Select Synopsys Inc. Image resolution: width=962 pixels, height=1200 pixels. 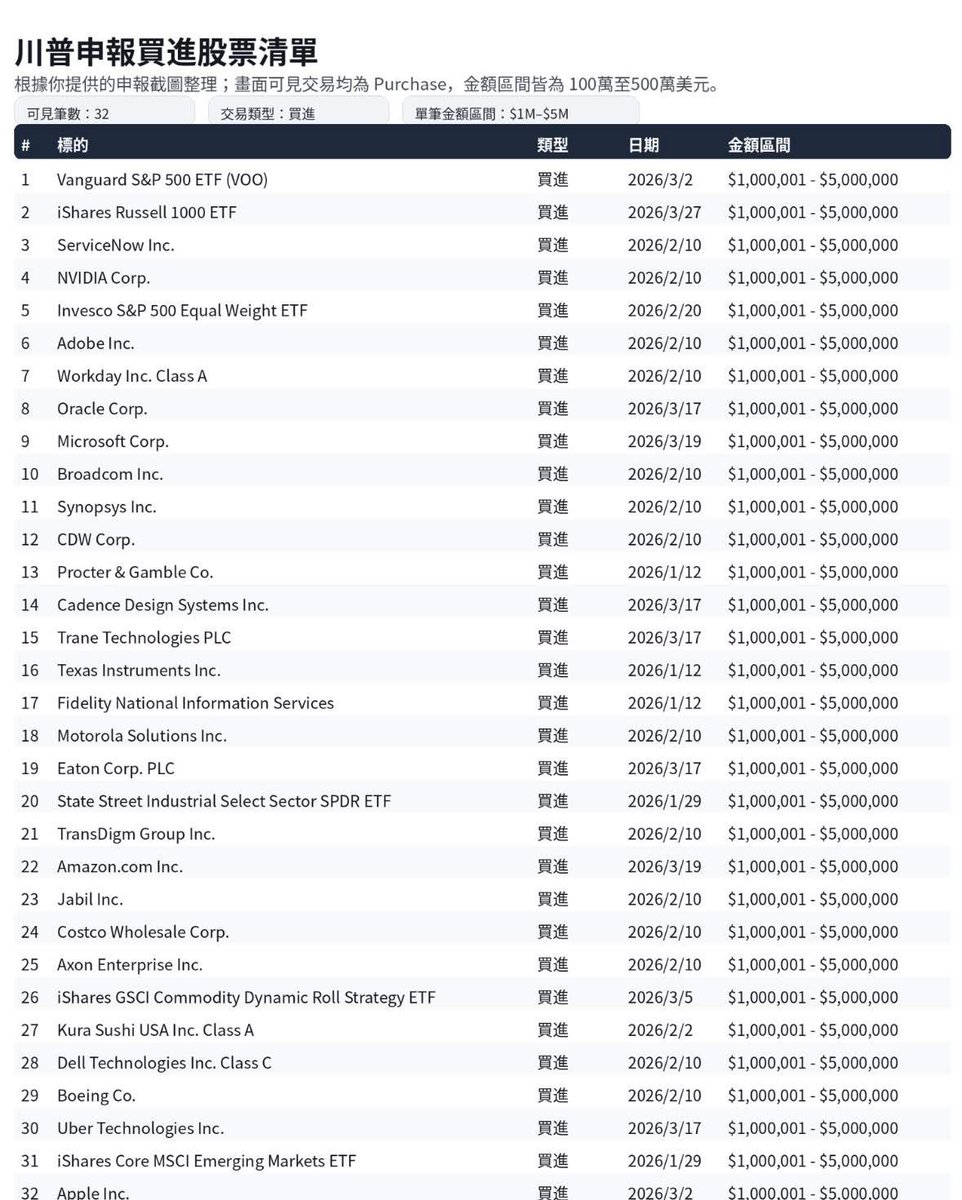point(107,507)
